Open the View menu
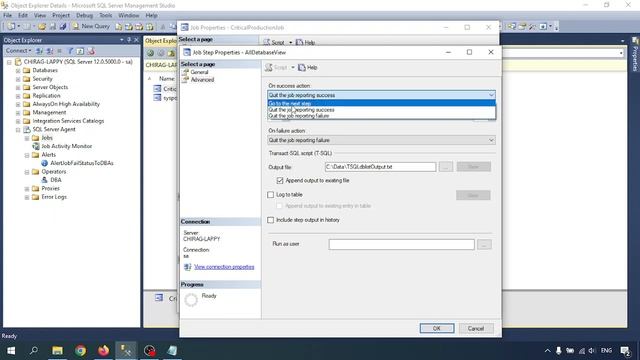The height and width of the screenshot is (360, 640). [x=40, y=16]
